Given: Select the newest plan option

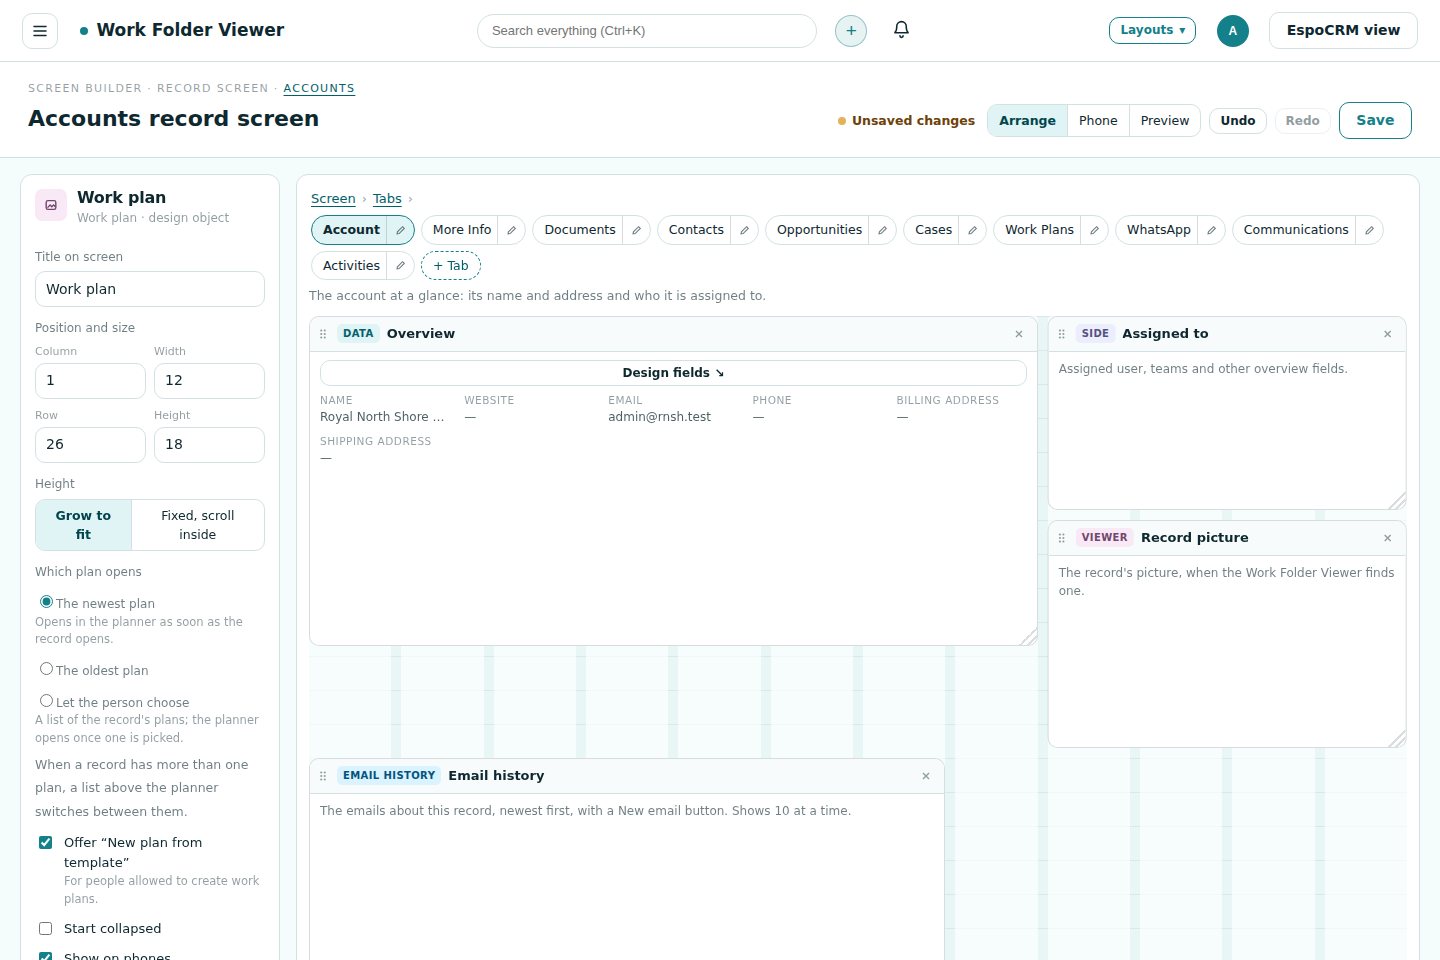Looking at the screenshot, I should click(46, 602).
